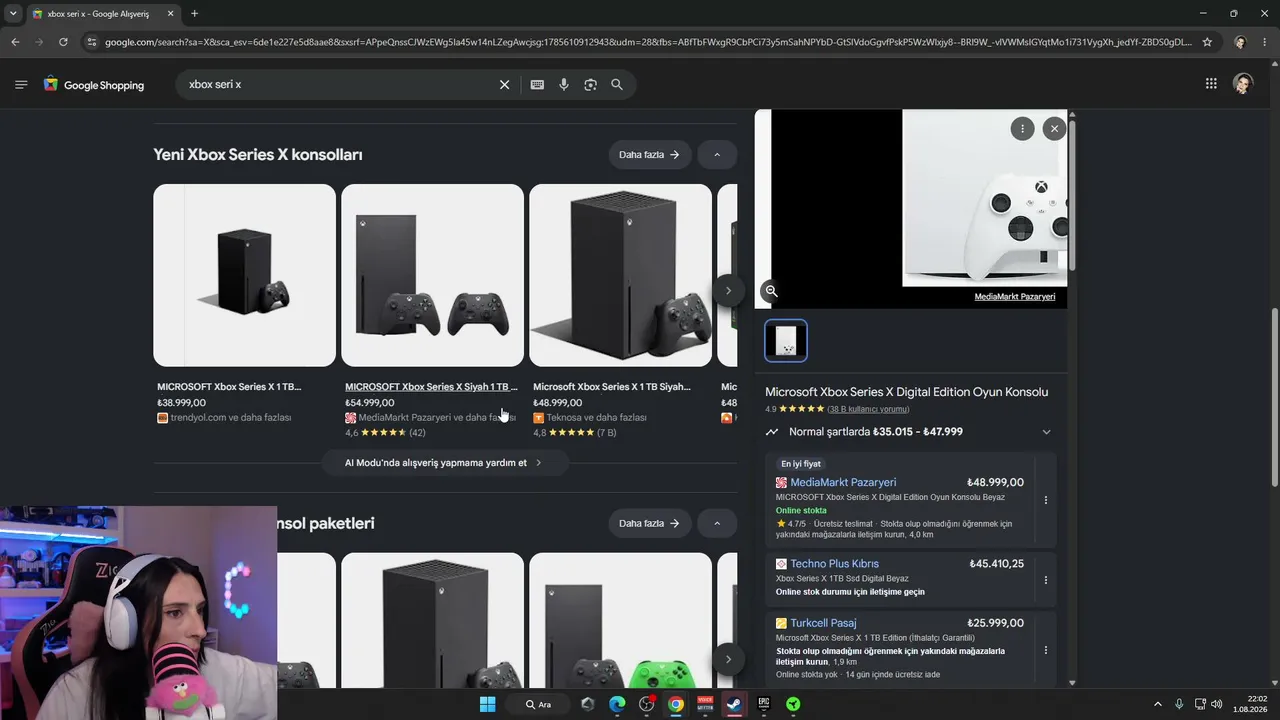Open the volume control in the system tray
The height and width of the screenshot is (720, 1280).
pos(1216,704)
